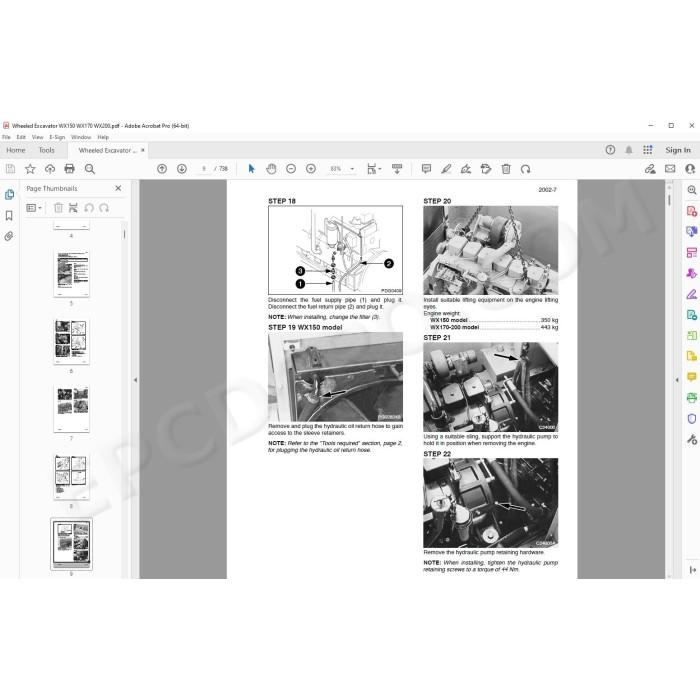The width and height of the screenshot is (700, 700).
Task: Zoom in with the plus circle button
Action: pyautogui.click(x=311, y=169)
